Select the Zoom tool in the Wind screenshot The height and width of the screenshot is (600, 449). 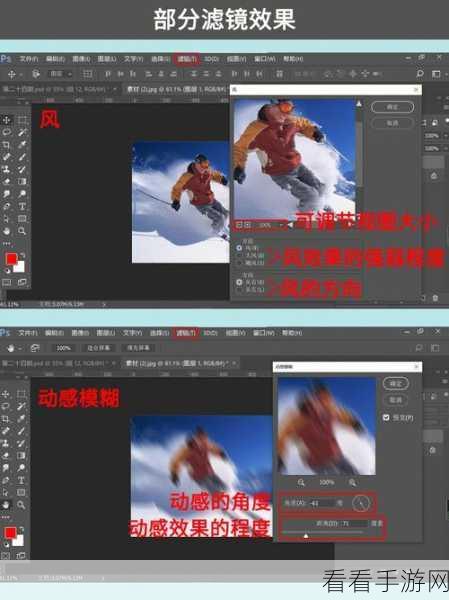pyautogui.click(x=22, y=231)
